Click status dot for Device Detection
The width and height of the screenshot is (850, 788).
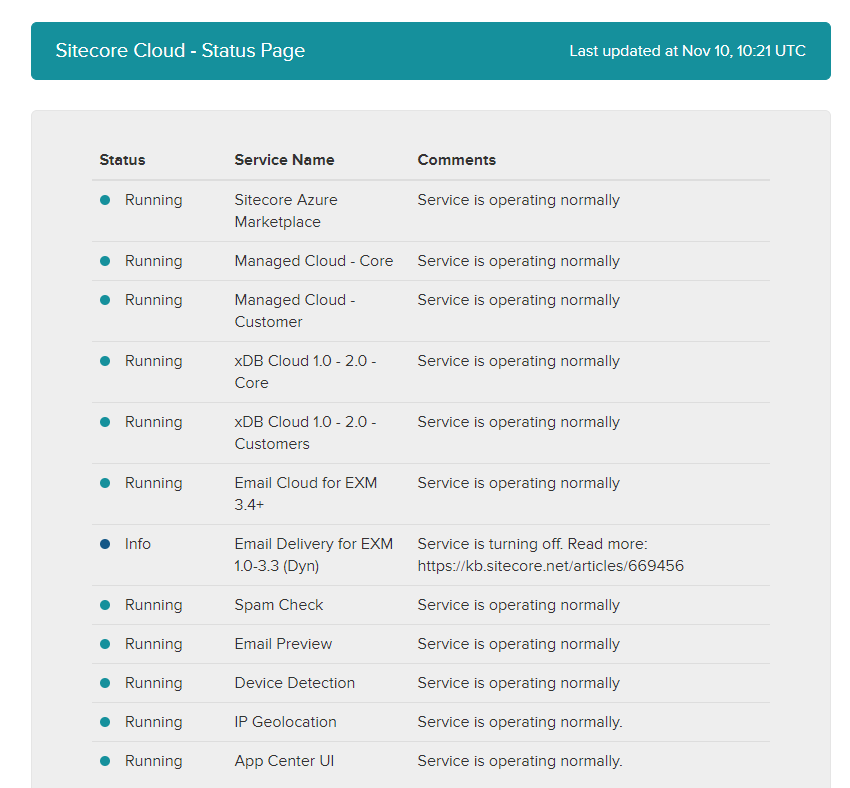pyautogui.click(x=105, y=683)
